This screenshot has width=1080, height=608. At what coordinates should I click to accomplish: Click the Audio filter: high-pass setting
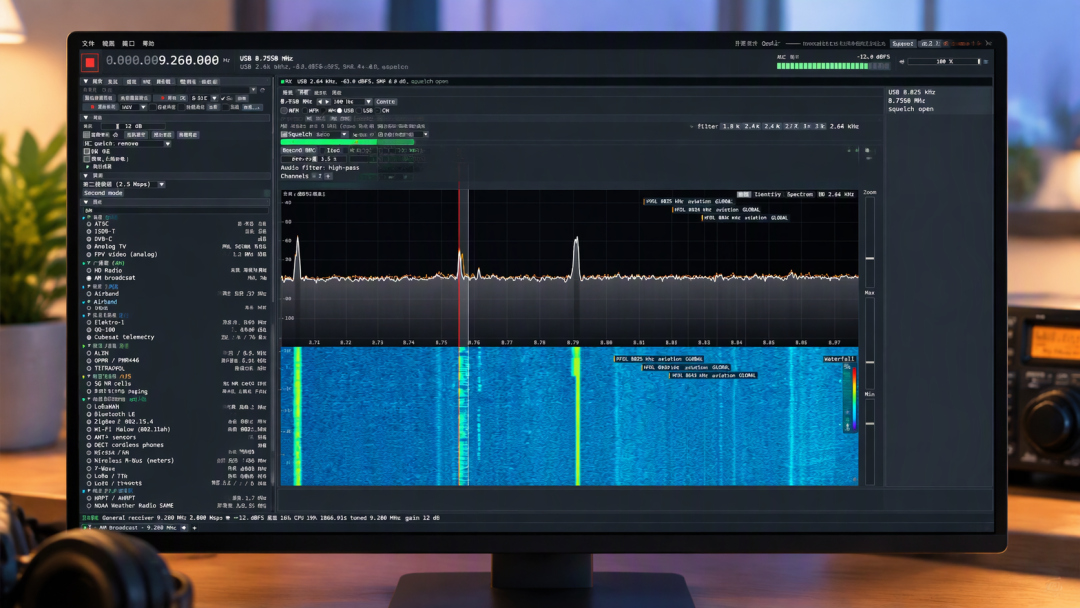pos(320,168)
